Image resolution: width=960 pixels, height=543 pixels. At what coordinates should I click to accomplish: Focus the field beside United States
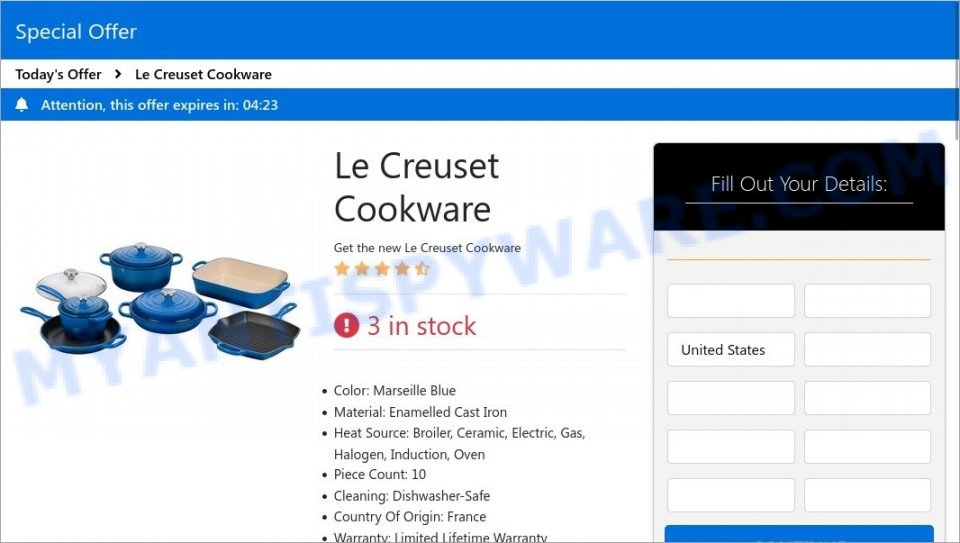[x=868, y=350]
